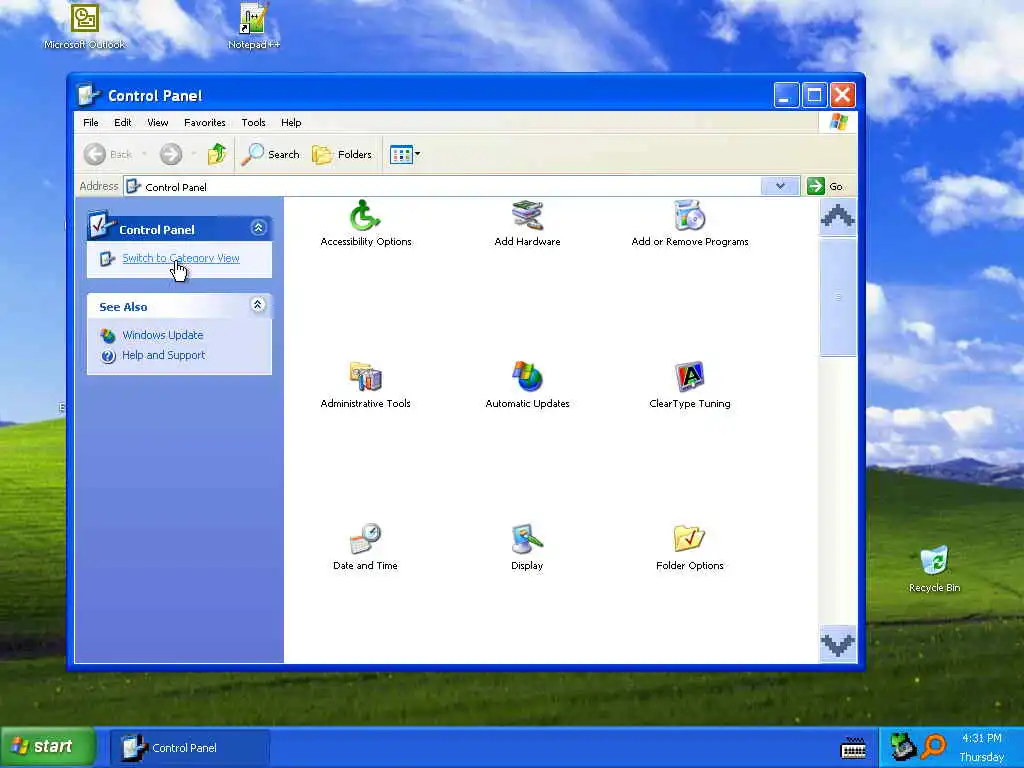Switch to Category View link
Image resolution: width=1024 pixels, height=768 pixels.
(x=181, y=258)
